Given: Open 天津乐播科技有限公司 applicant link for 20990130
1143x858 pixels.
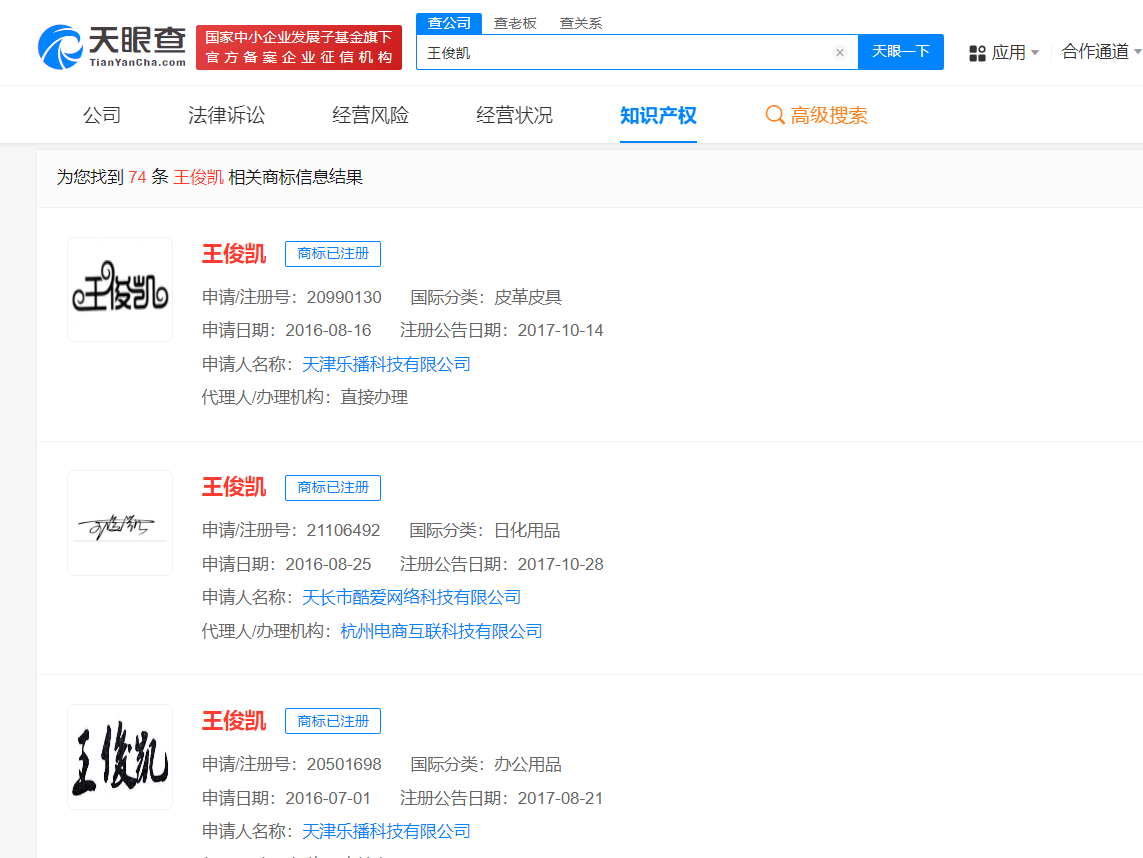Looking at the screenshot, I should click(x=386, y=364).
